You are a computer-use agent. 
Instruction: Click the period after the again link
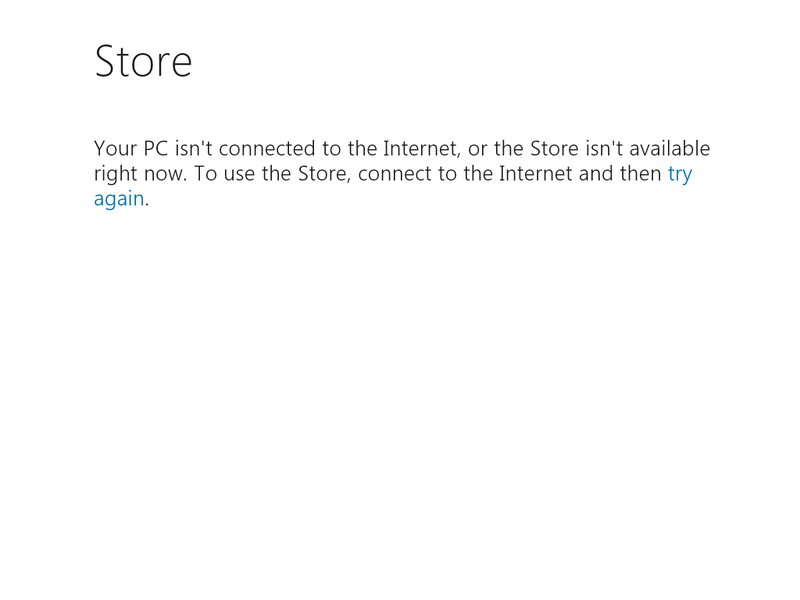pos(146,198)
